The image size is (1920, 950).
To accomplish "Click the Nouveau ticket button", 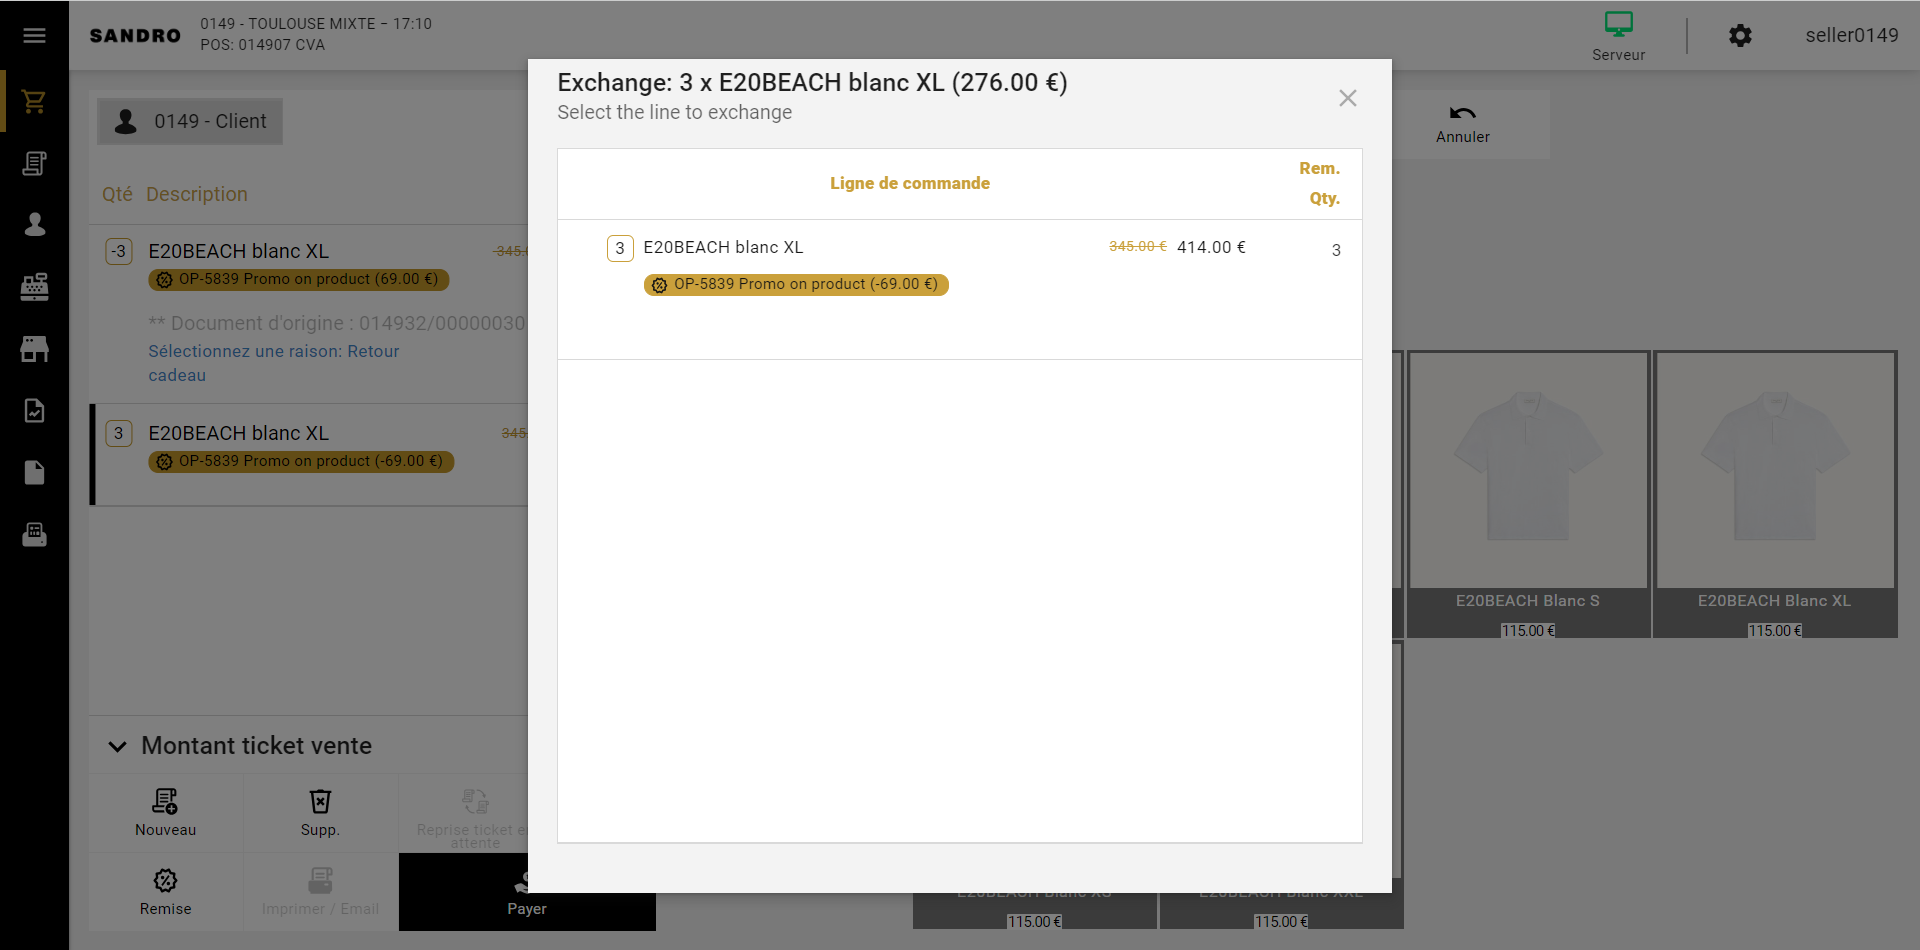I will (166, 812).
